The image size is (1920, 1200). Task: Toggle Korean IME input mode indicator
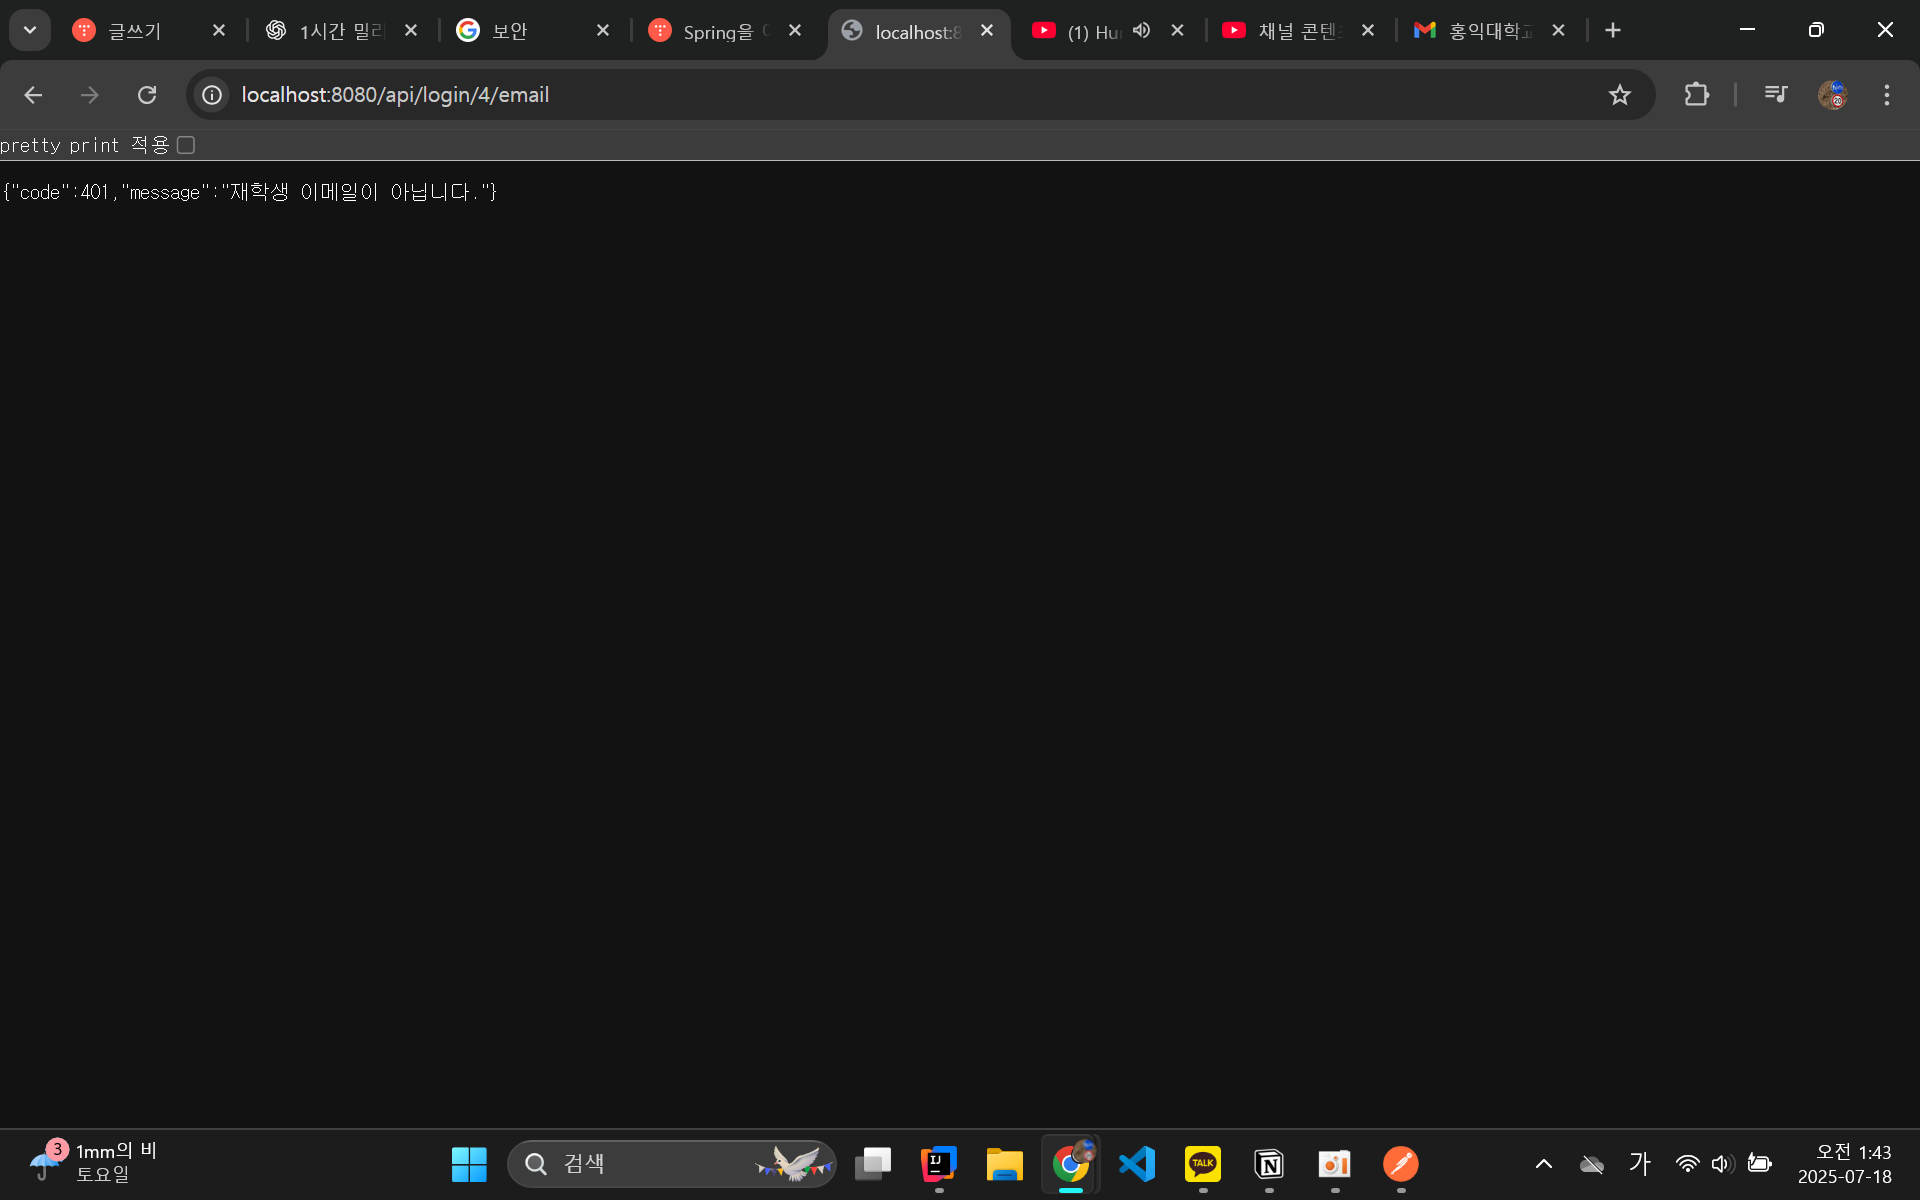pyautogui.click(x=1639, y=1163)
